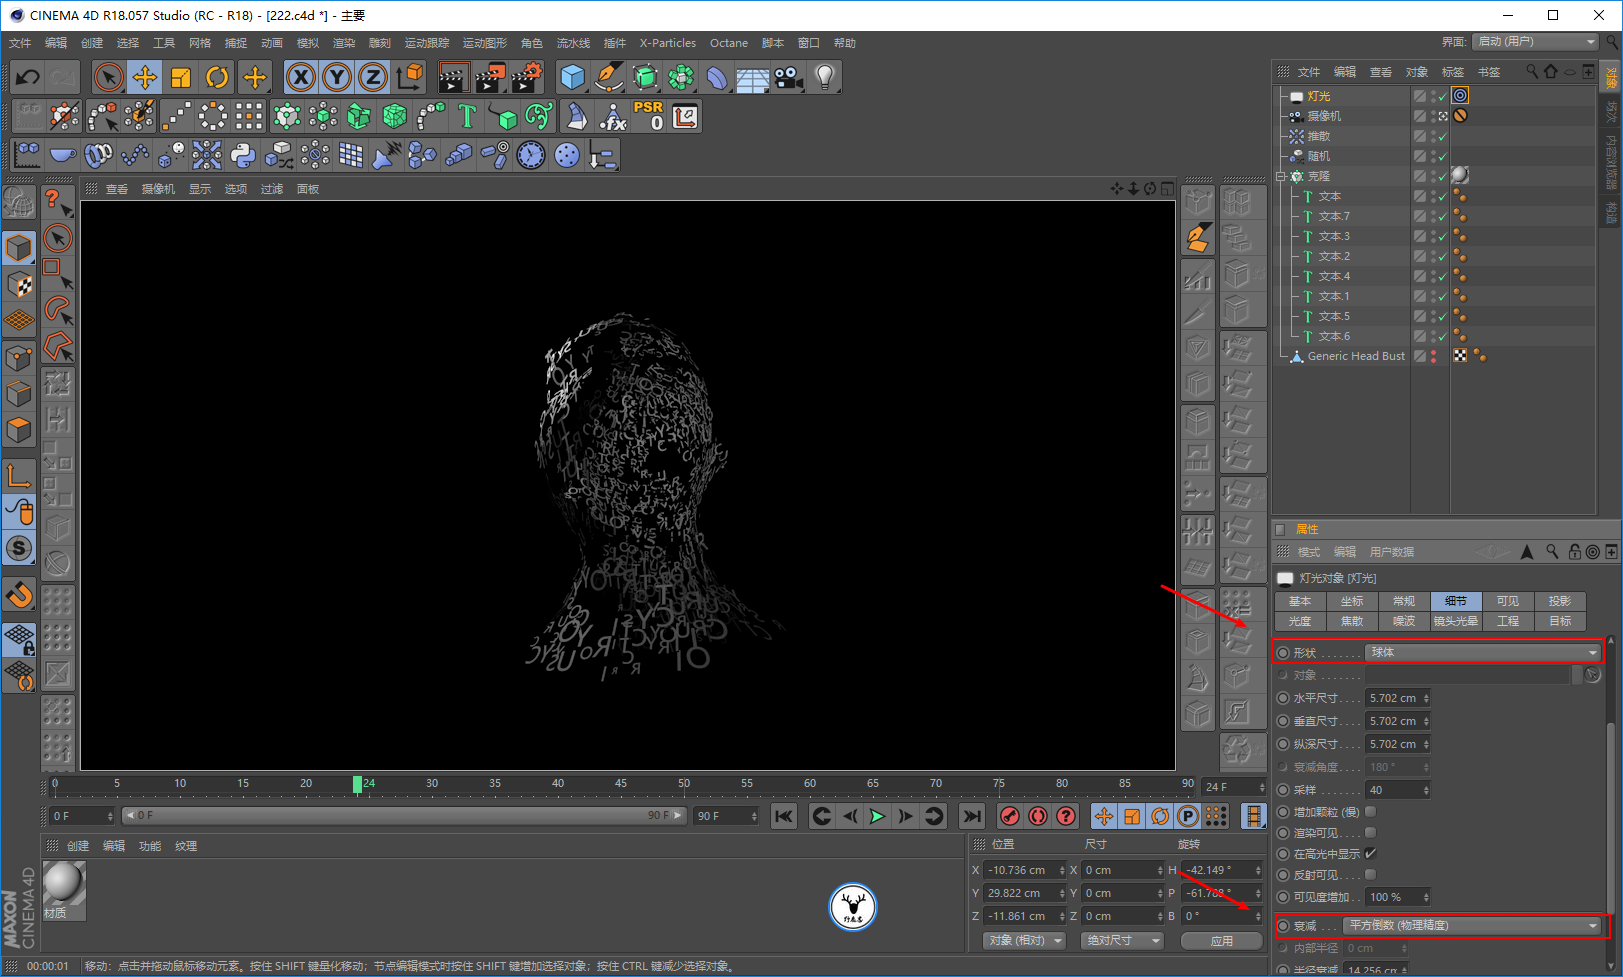This screenshot has width=1623, height=977.
Task: Click the MoText green T icon
Action: (466, 116)
